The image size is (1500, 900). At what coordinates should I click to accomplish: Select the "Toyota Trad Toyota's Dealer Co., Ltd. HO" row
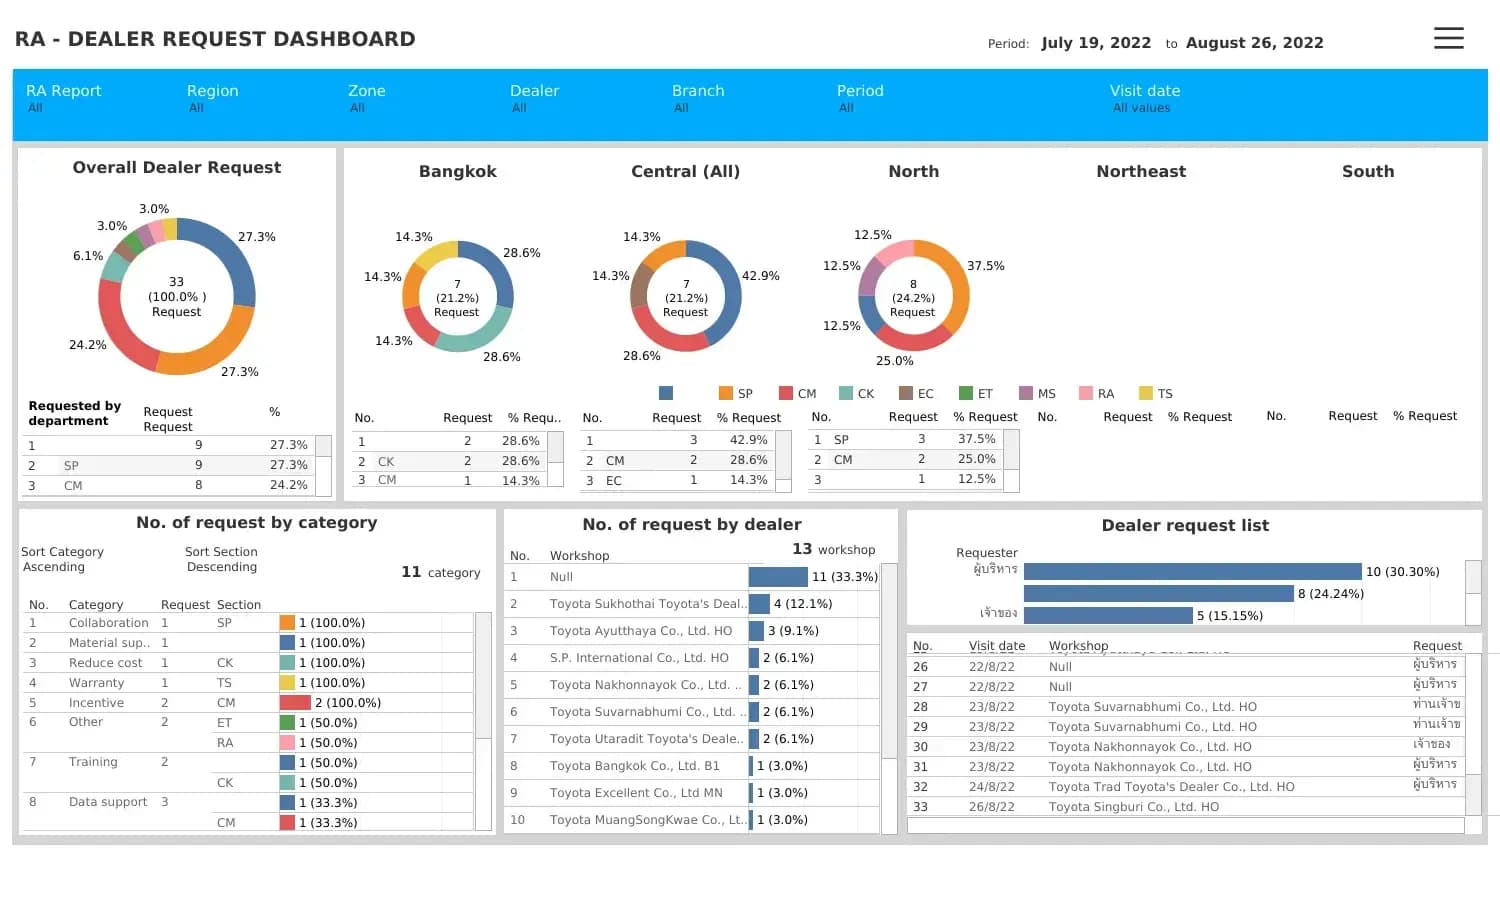[x=1185, y=787]
